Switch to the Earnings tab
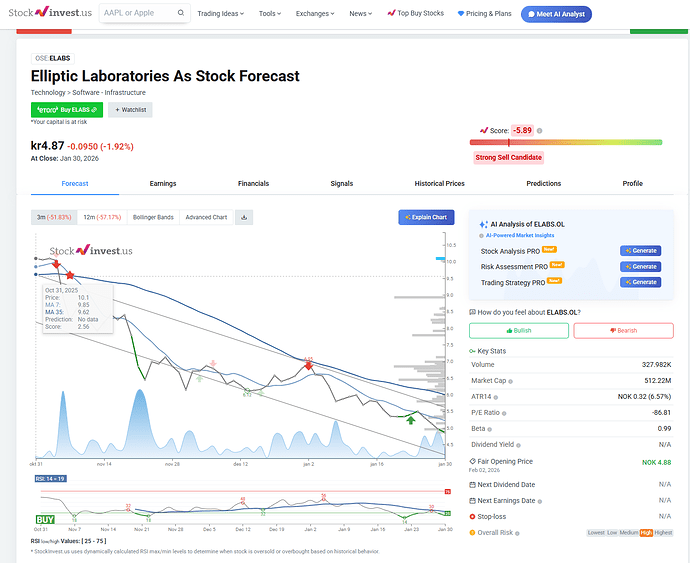Screen dimensions: 690x563 163,184
